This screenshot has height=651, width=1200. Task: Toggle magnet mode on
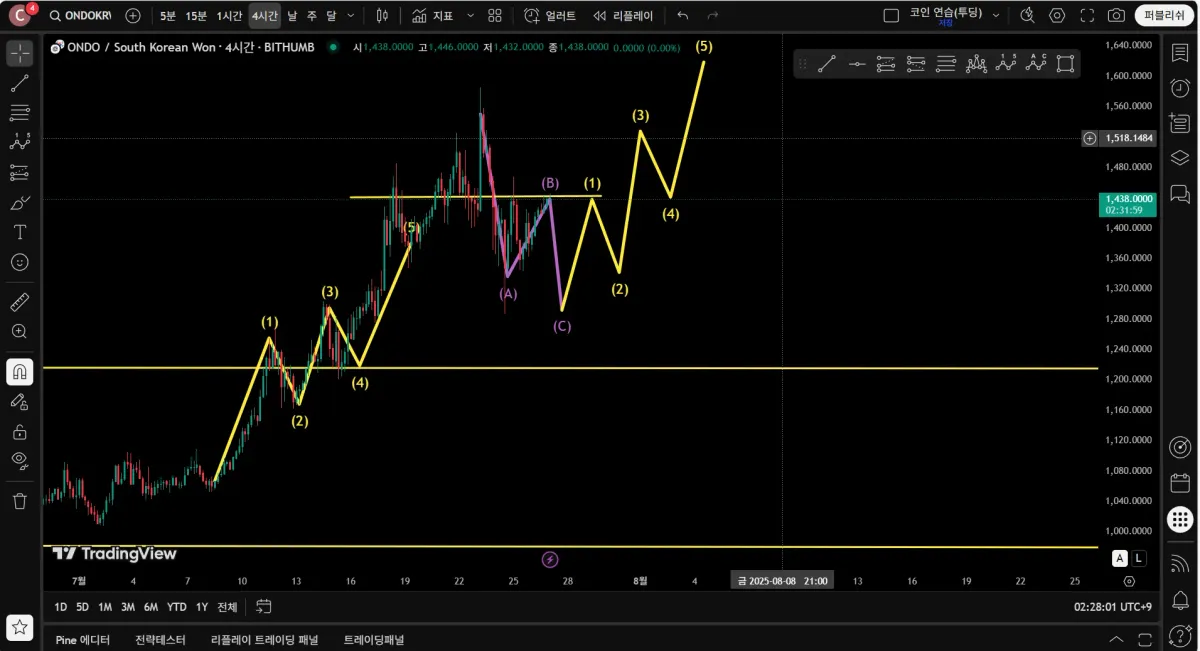(x=19, y=372)
